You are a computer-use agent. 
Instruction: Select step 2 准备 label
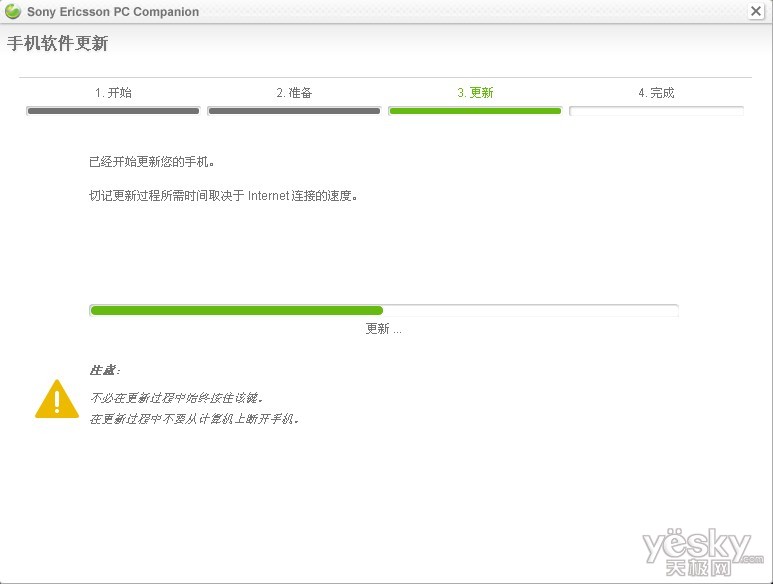click(294, 93)
